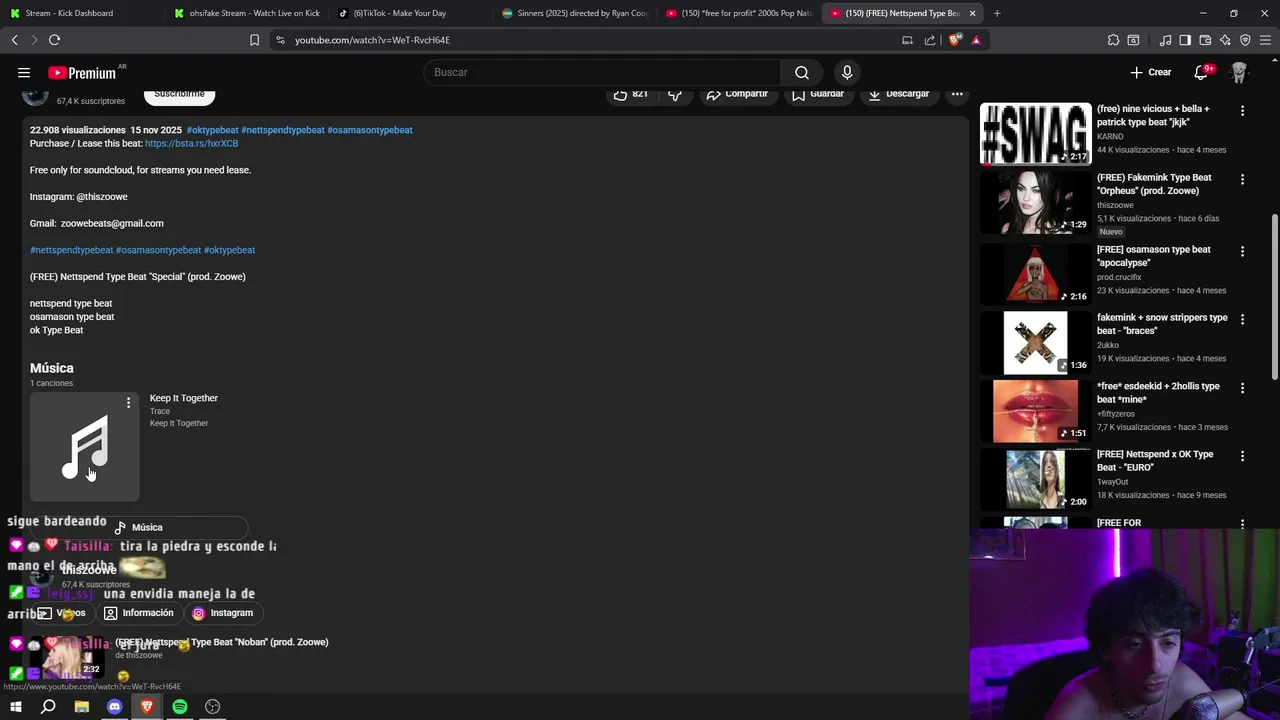Click the share page icon in the address bar
This screenshot has width=1280, height=720.
(x=930, y=40)
